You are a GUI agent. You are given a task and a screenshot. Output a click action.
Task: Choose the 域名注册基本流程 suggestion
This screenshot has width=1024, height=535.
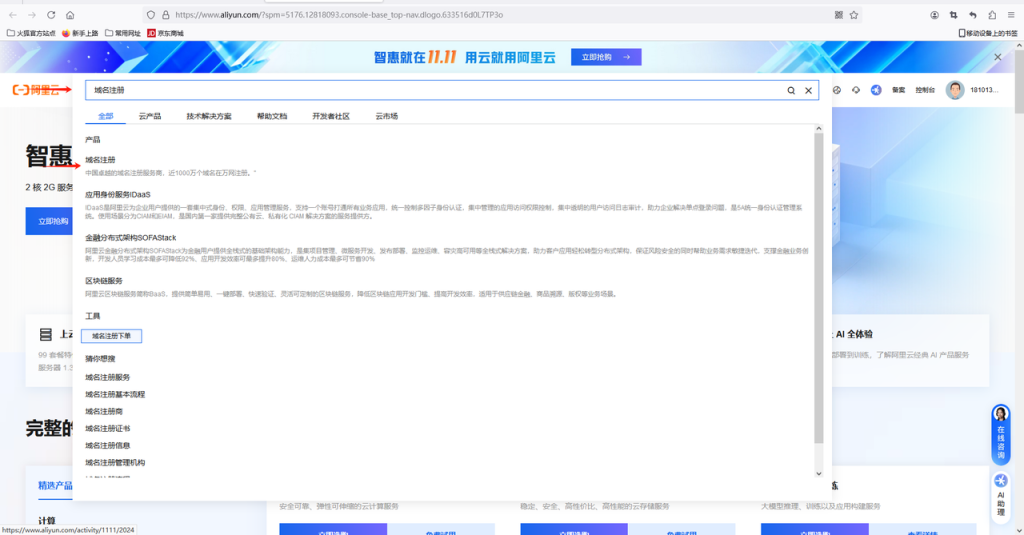(x=115, y=395)
